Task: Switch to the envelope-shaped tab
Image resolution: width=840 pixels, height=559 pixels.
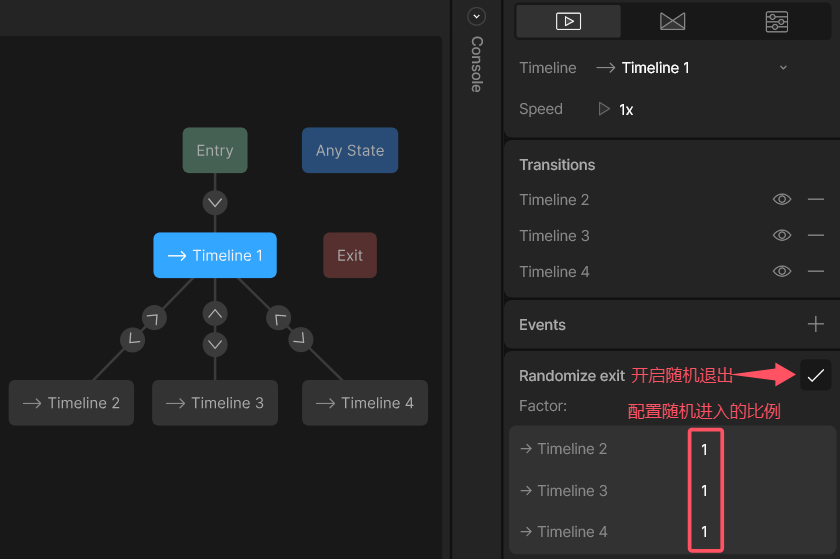Action: point(672,21)
